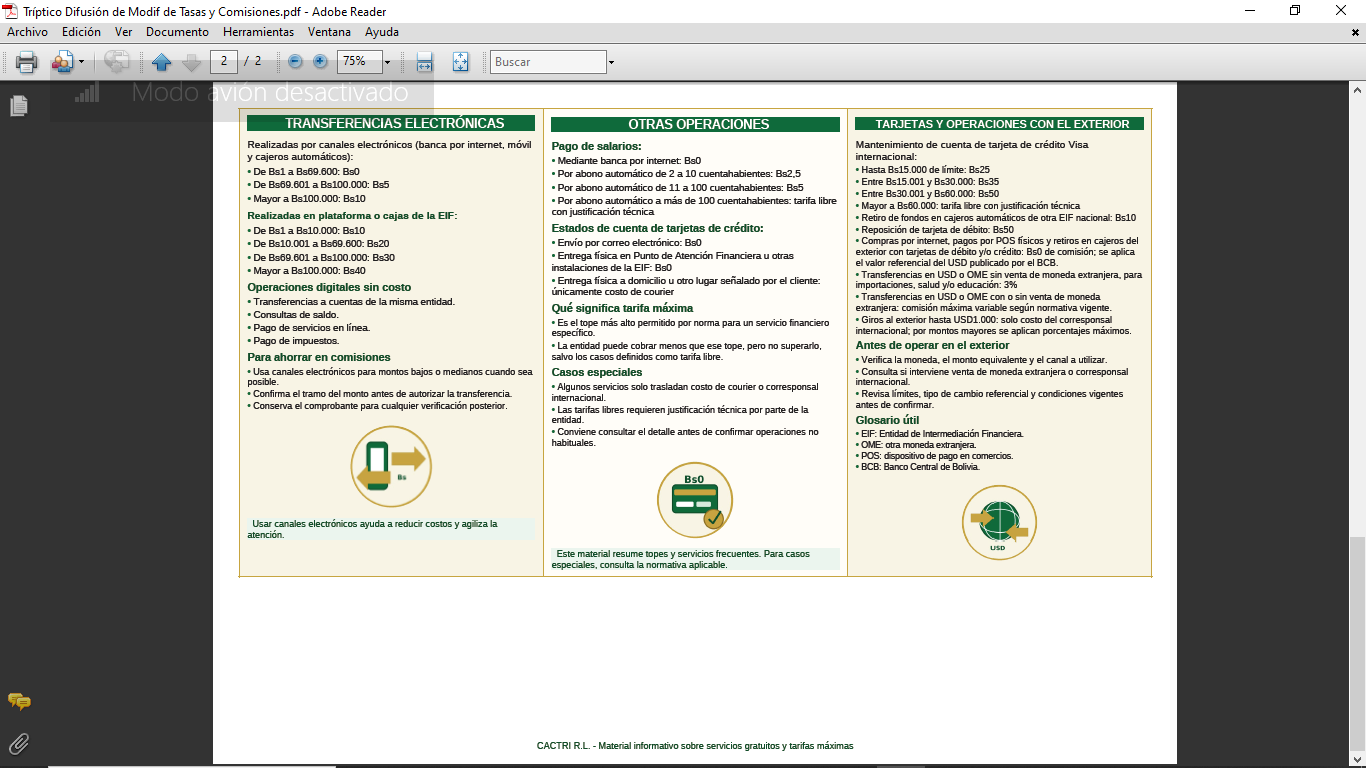Open the Pages thumbnail panel icon

(19, 105)
